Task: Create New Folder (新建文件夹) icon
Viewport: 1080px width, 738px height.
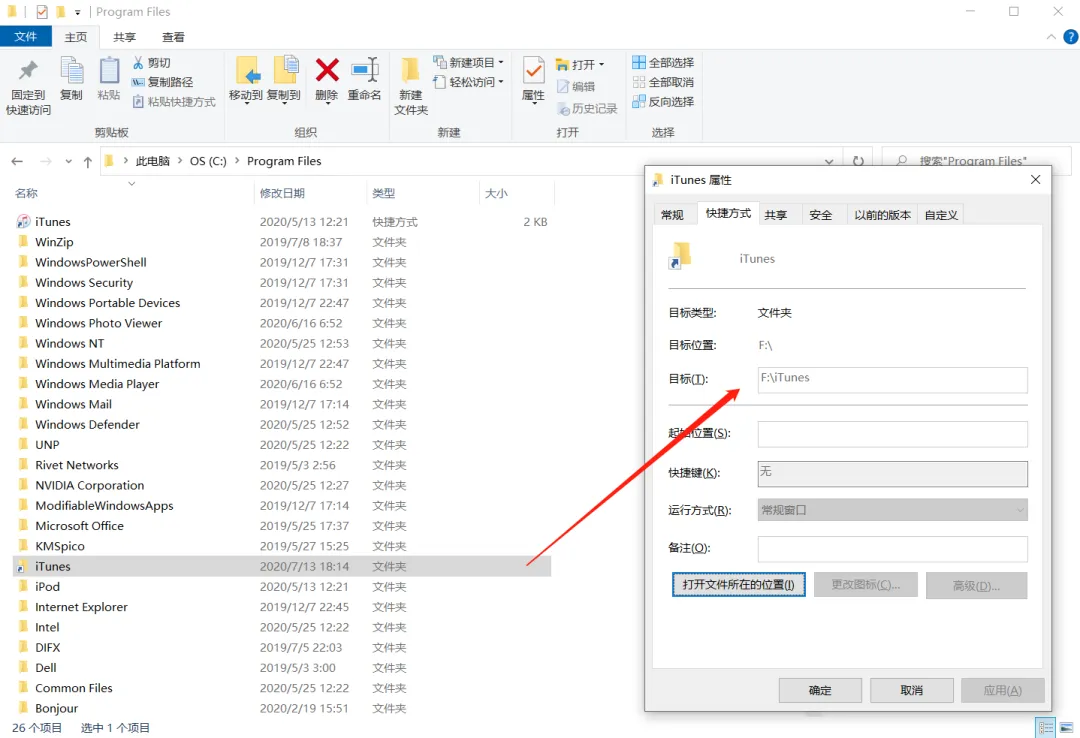Action: pos(411,71)
